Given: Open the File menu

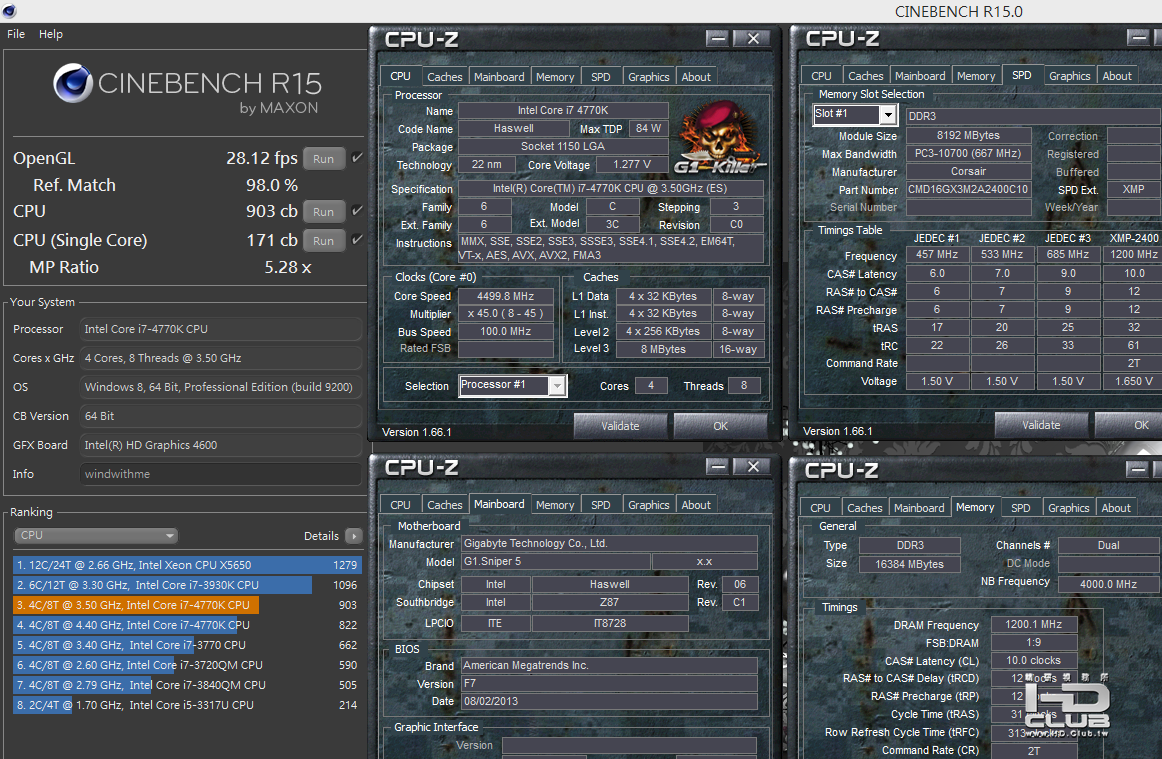Looking at the screenshot, I should point(16,34).
